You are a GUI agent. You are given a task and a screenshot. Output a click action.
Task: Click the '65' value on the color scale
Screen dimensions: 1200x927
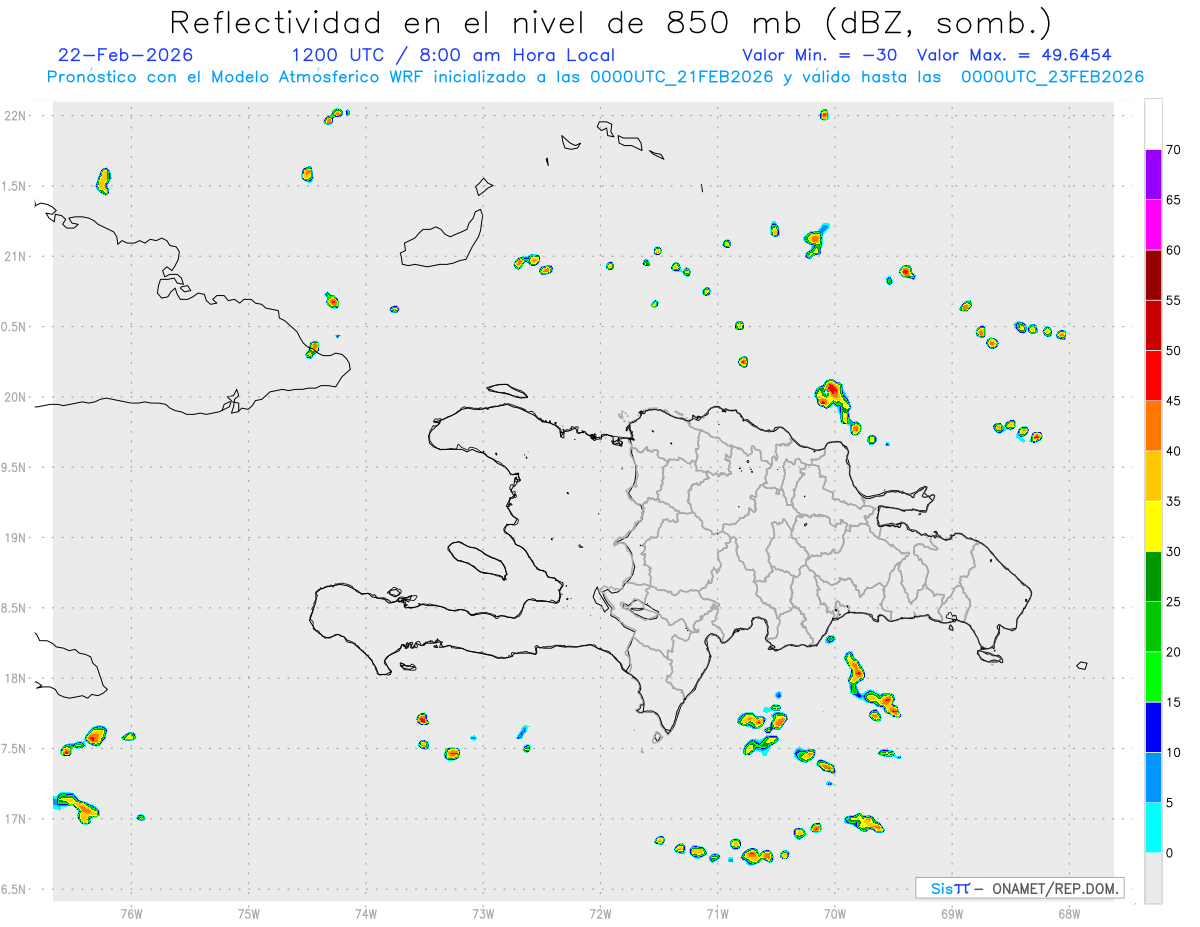pyautogui.click(x=1174, y=200)
